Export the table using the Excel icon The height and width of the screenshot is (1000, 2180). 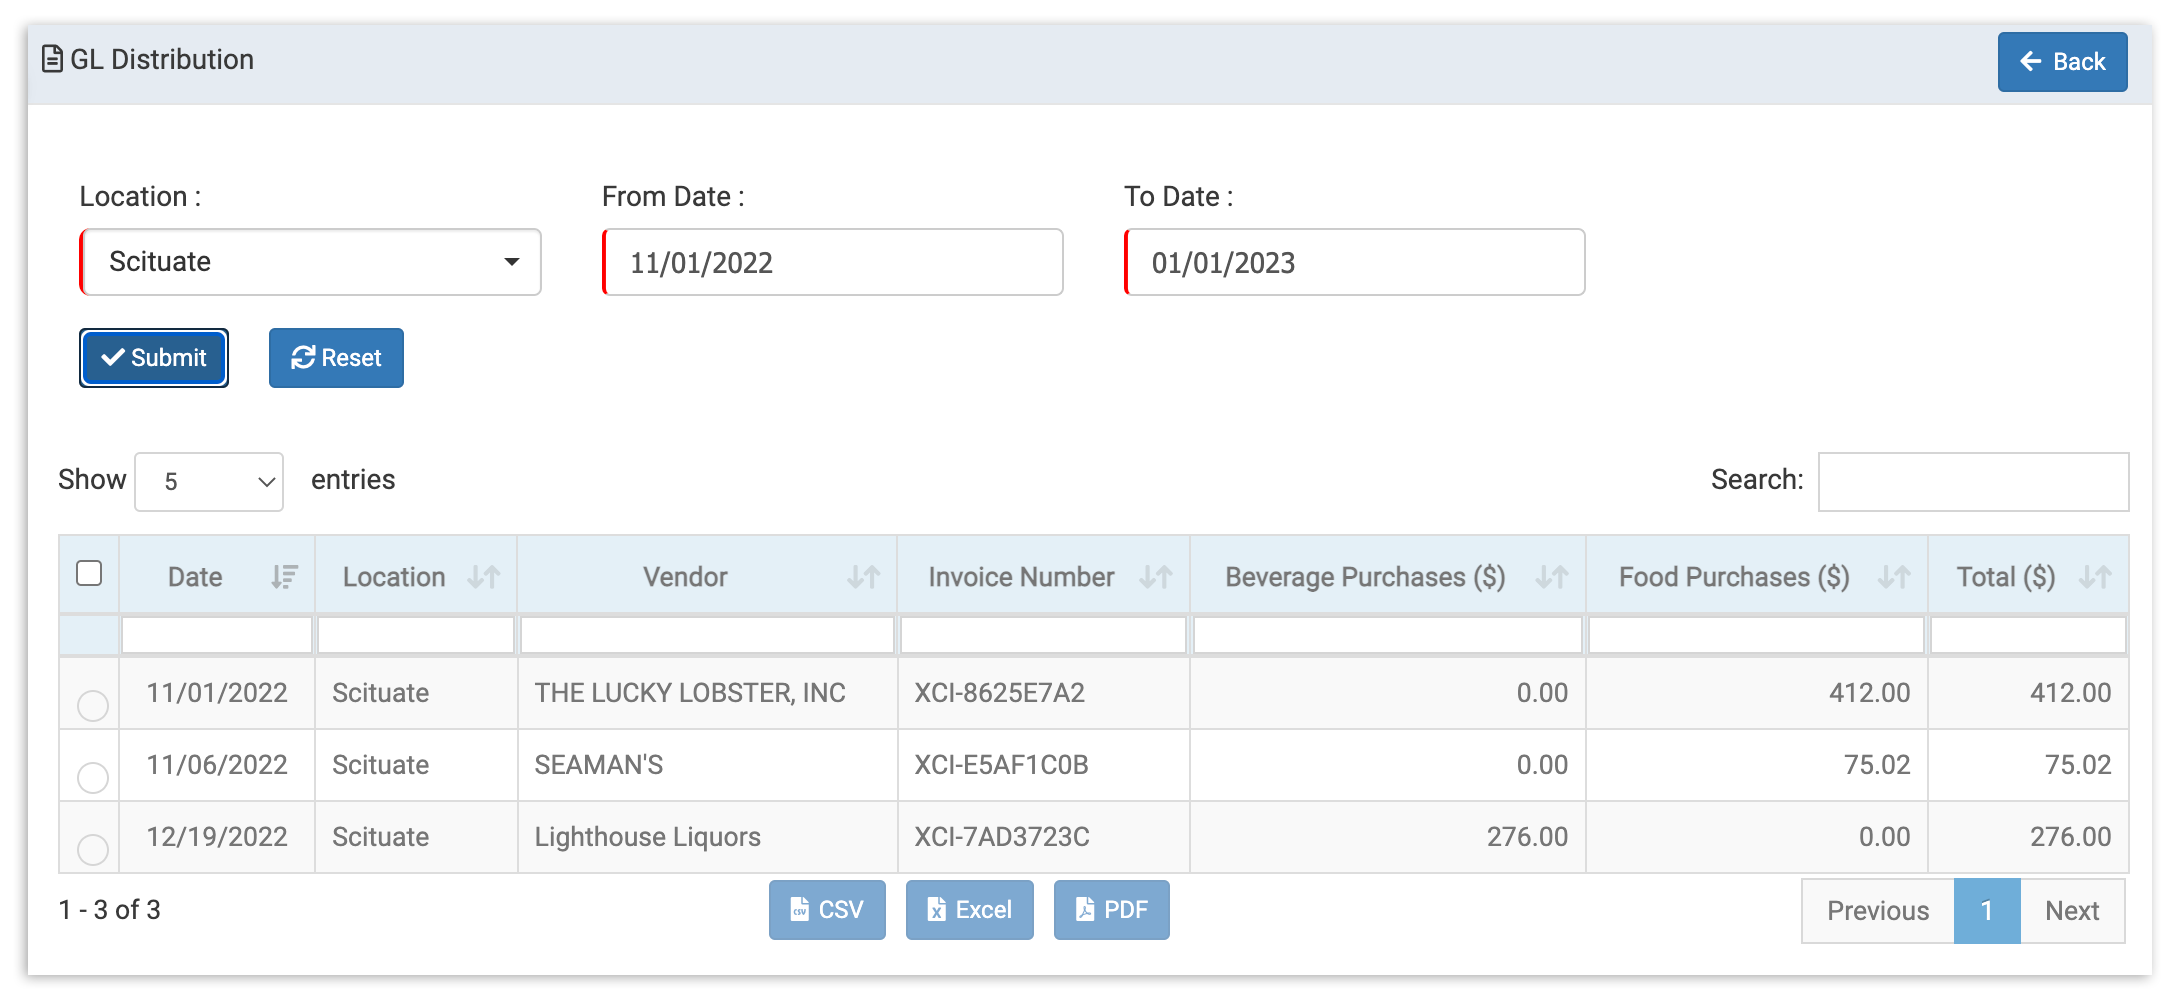tap(937, 910)
